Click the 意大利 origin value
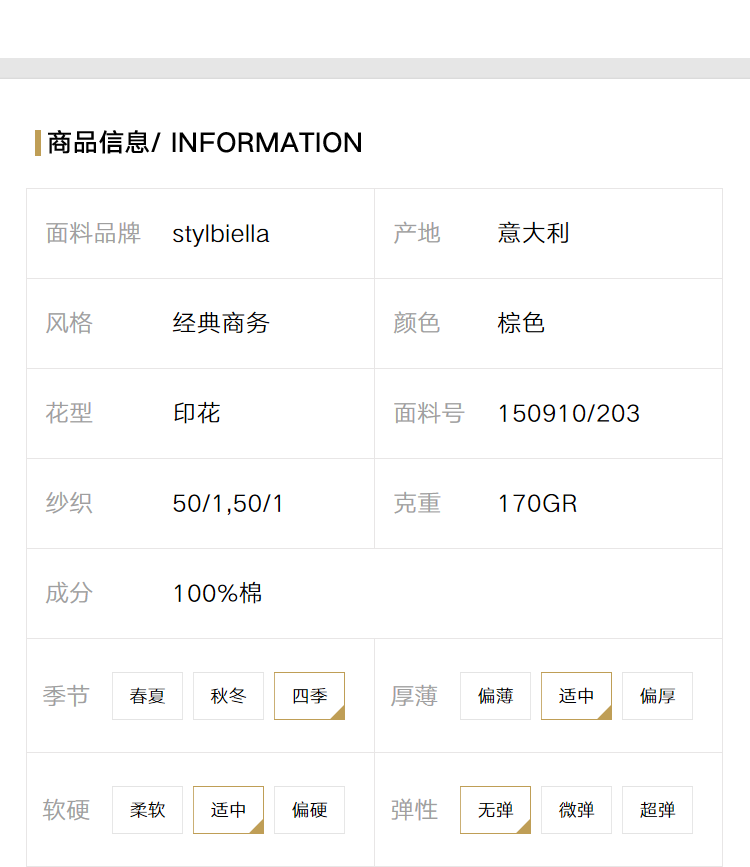The image size is (750, 867). pos(533,233)
